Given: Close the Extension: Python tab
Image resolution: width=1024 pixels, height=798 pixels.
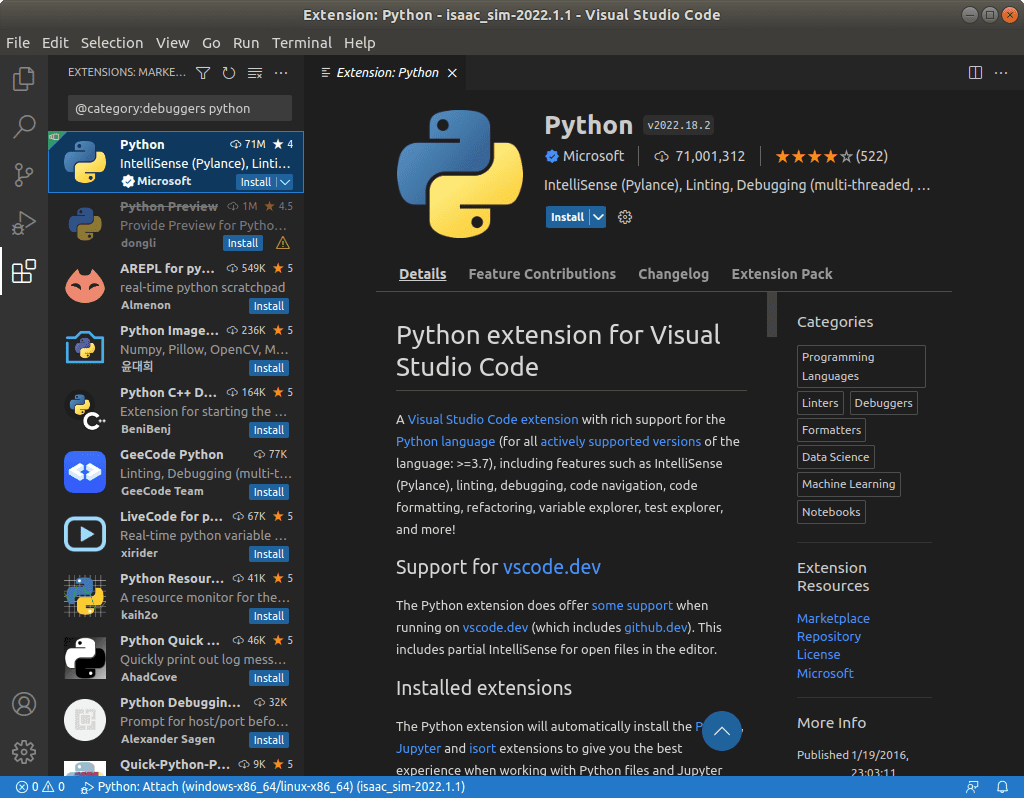Looking at the screenshot, I should [x=452, y=73].
